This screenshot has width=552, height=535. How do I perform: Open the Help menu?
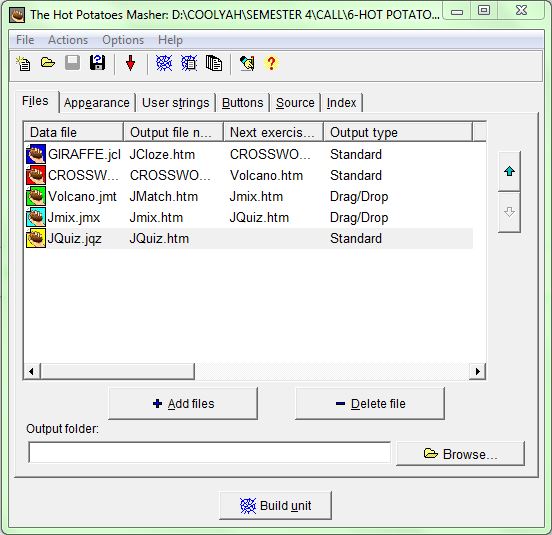coord(170,40)
